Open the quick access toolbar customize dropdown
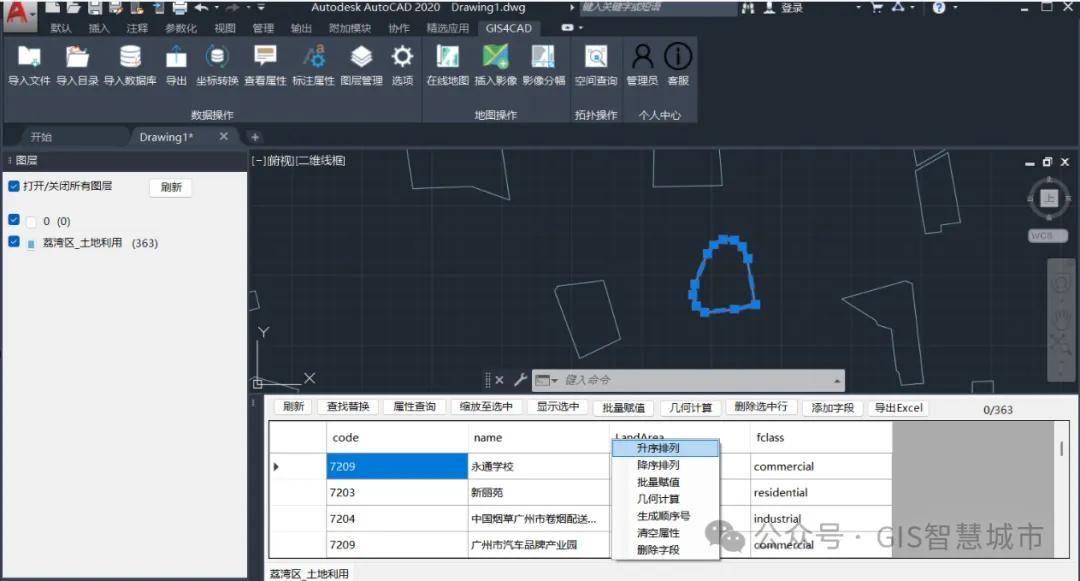The width and height of the screenshot is (1080, 581). [x=262, y=8]
